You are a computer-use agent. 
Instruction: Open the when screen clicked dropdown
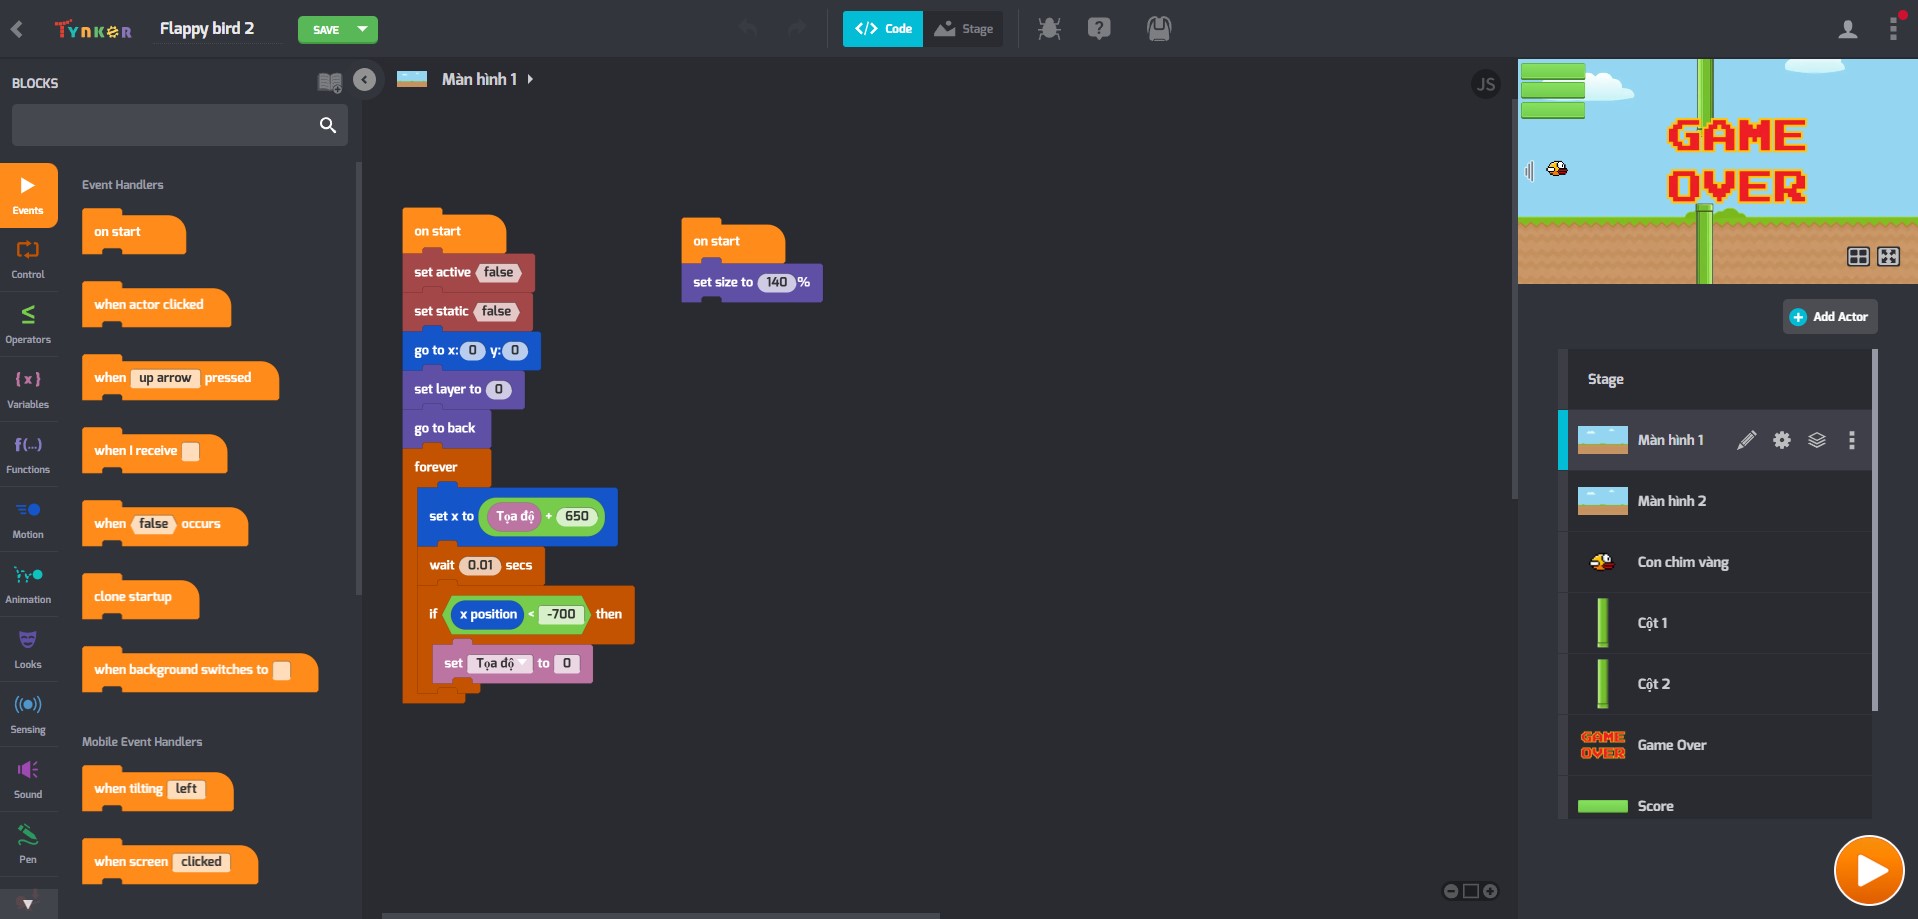tap(201, 862)
